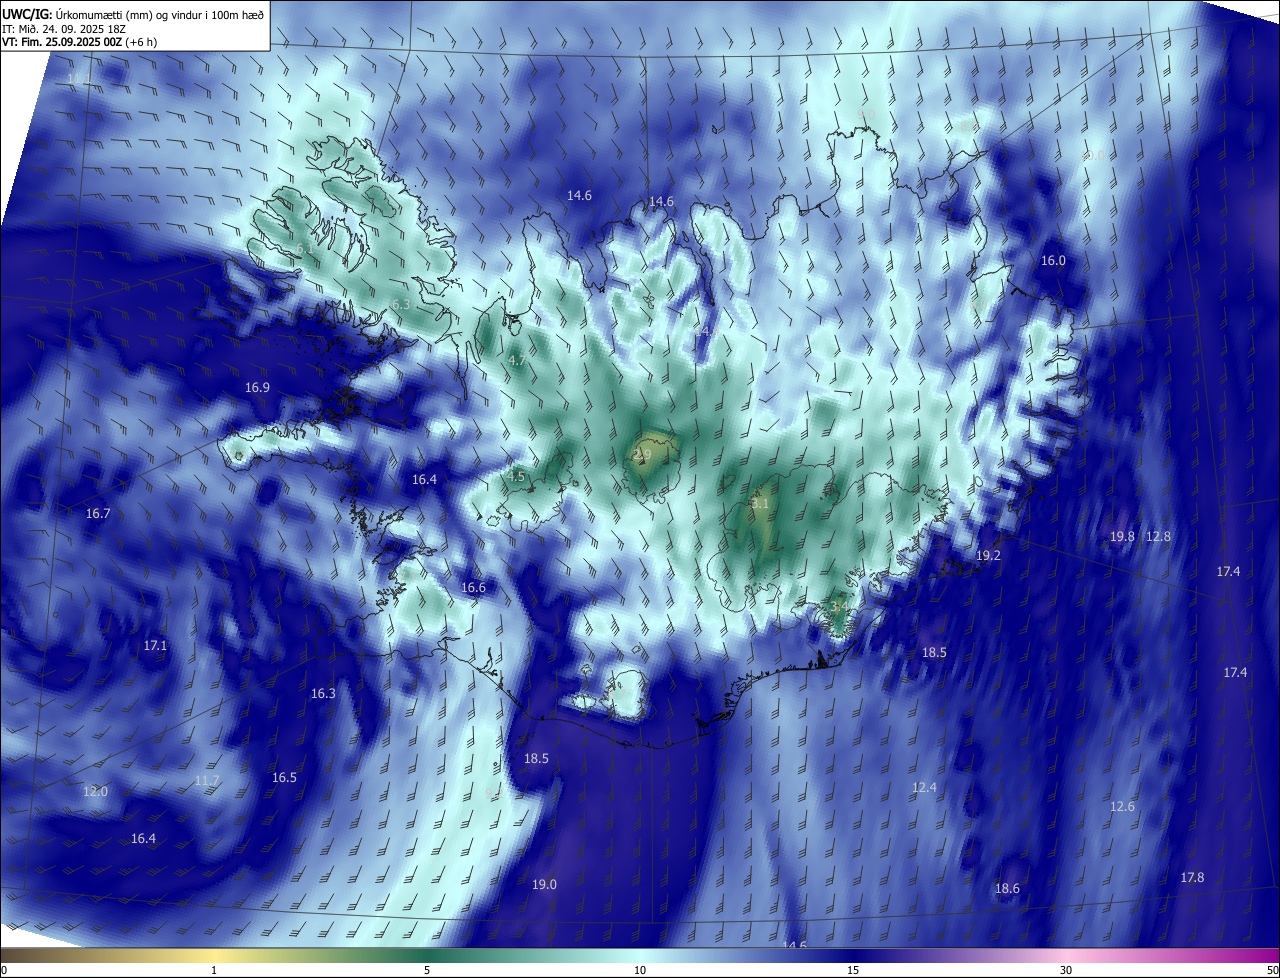Screen dimensions: 1280x978
Task: Click the colorbar tick label 10
Action: [640, 970]
